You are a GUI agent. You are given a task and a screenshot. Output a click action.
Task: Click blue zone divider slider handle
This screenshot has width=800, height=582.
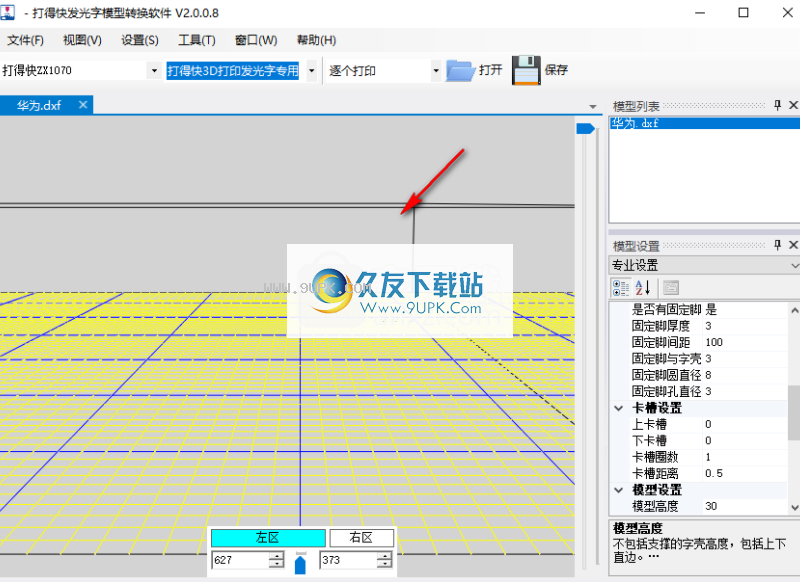pyautogui.click(x=301, y=565)
